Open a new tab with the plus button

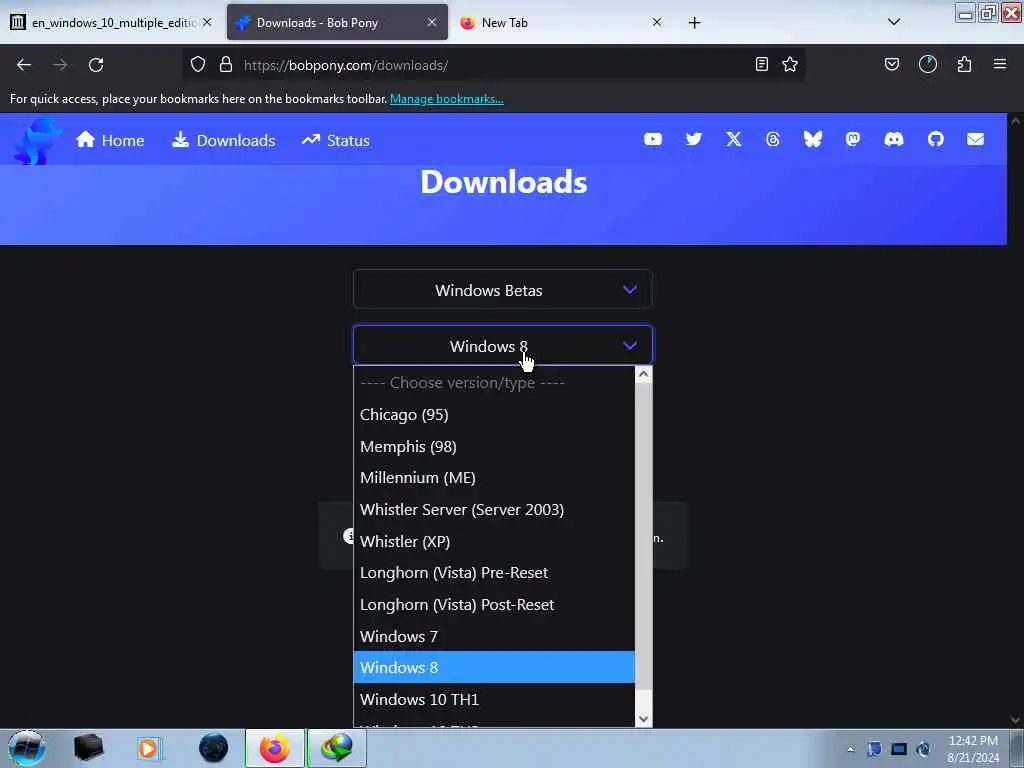[694, 23]
